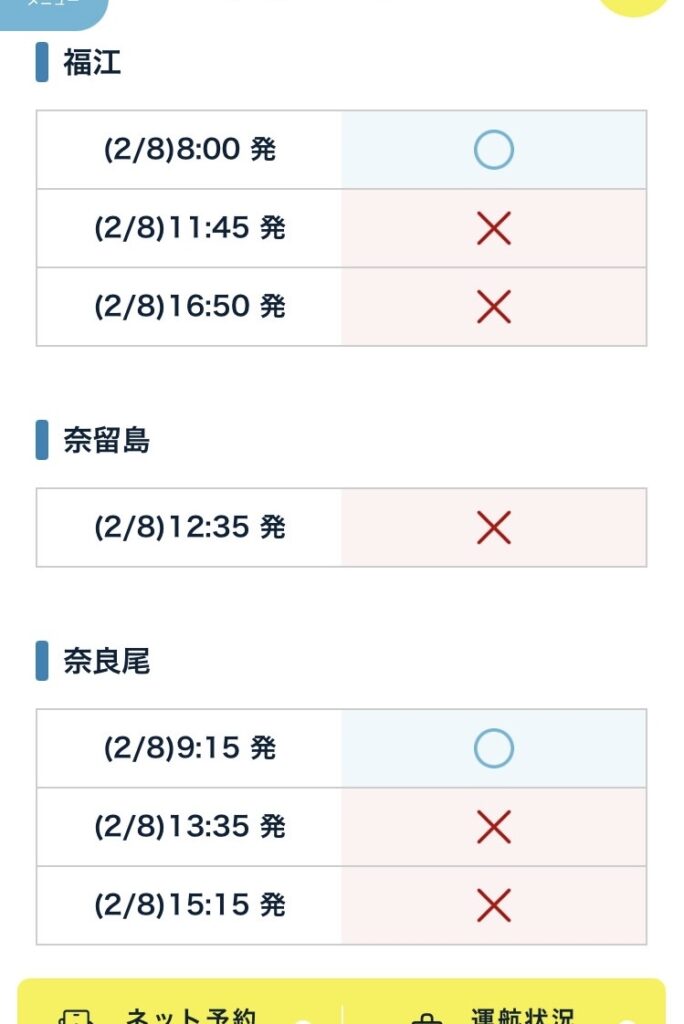Select the (2/8)12:35 発 row label
Viewport: 684px width, 1024px height.
(189, 527)
